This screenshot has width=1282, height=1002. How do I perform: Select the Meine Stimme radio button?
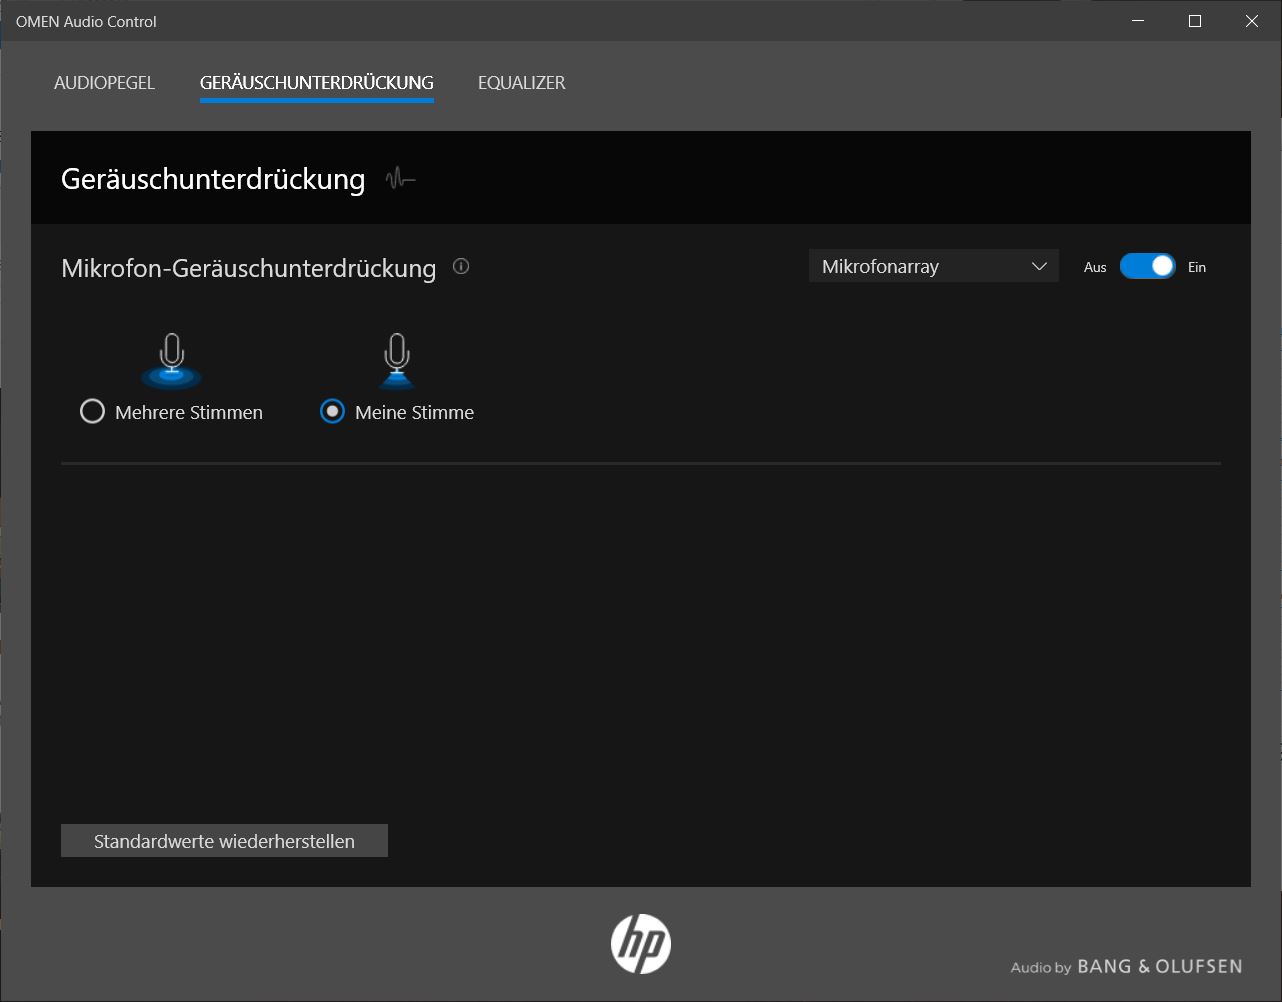pyautogui.click(x=332, y=412)
